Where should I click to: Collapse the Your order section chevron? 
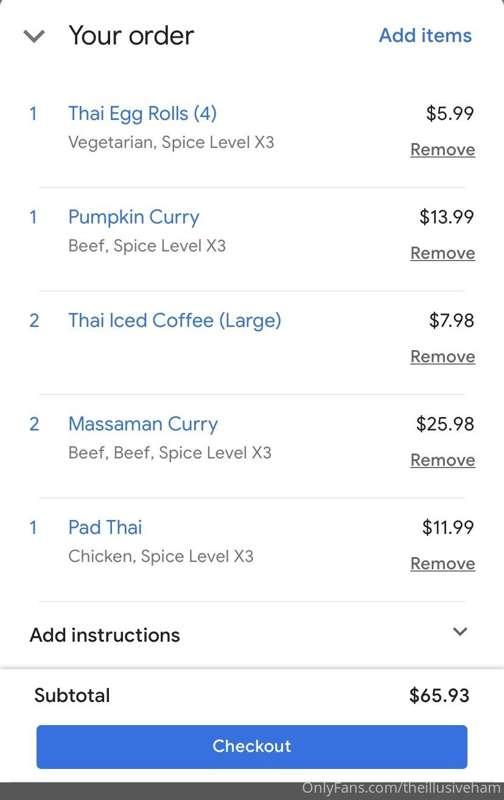coord(34,37)
